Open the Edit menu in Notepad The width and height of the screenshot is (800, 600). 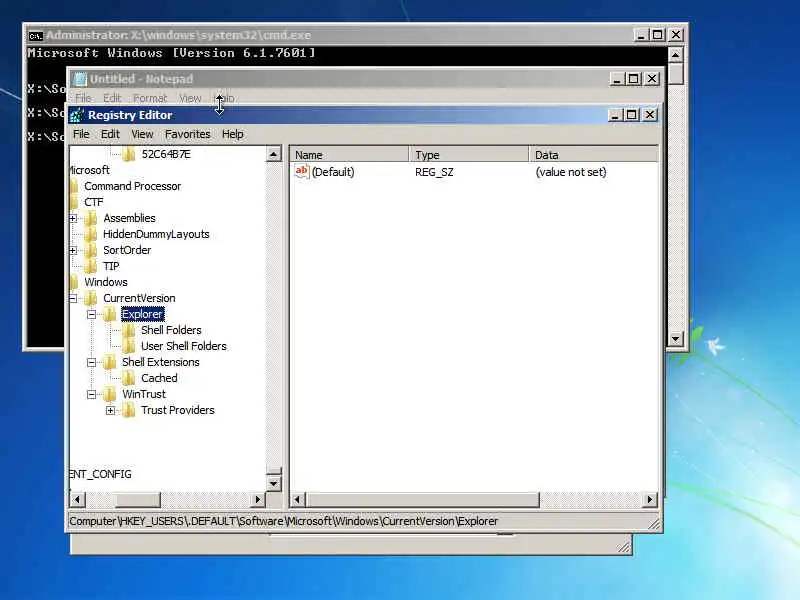(x=112, y=98)
